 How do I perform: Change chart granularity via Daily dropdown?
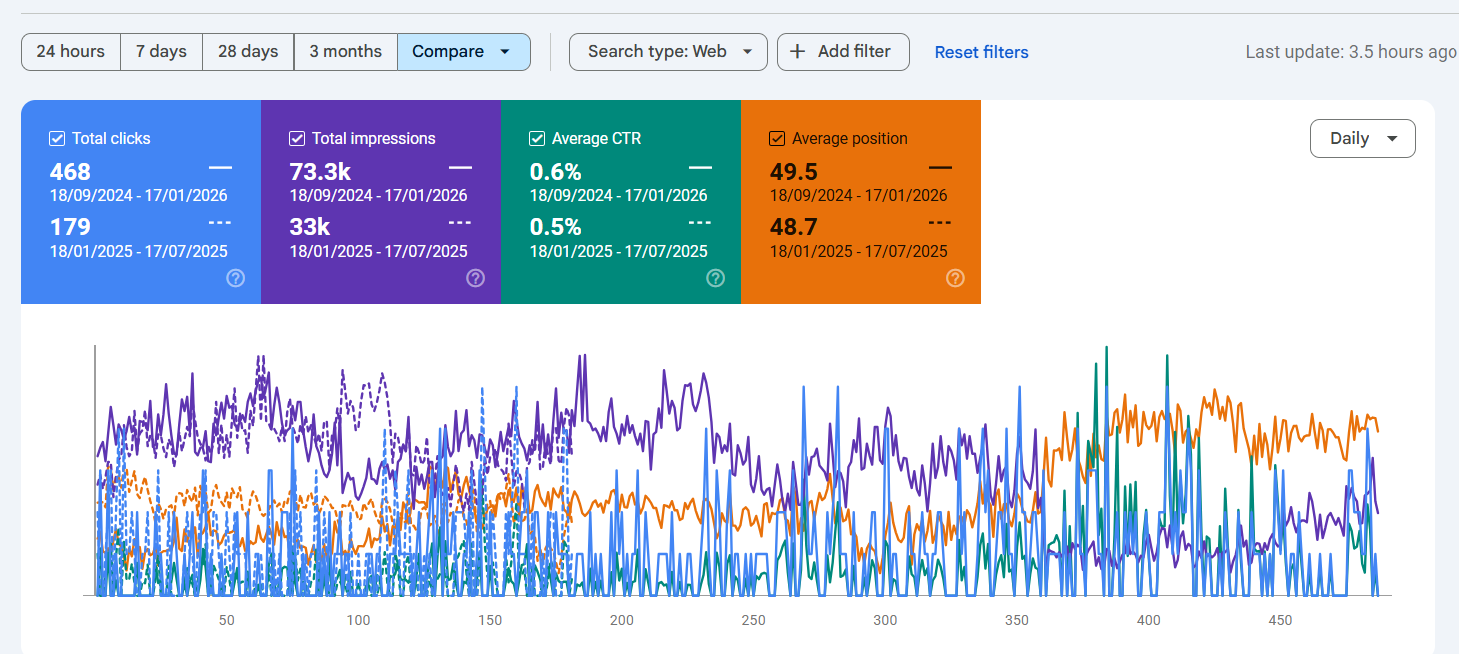click(x=1362, y=138)
